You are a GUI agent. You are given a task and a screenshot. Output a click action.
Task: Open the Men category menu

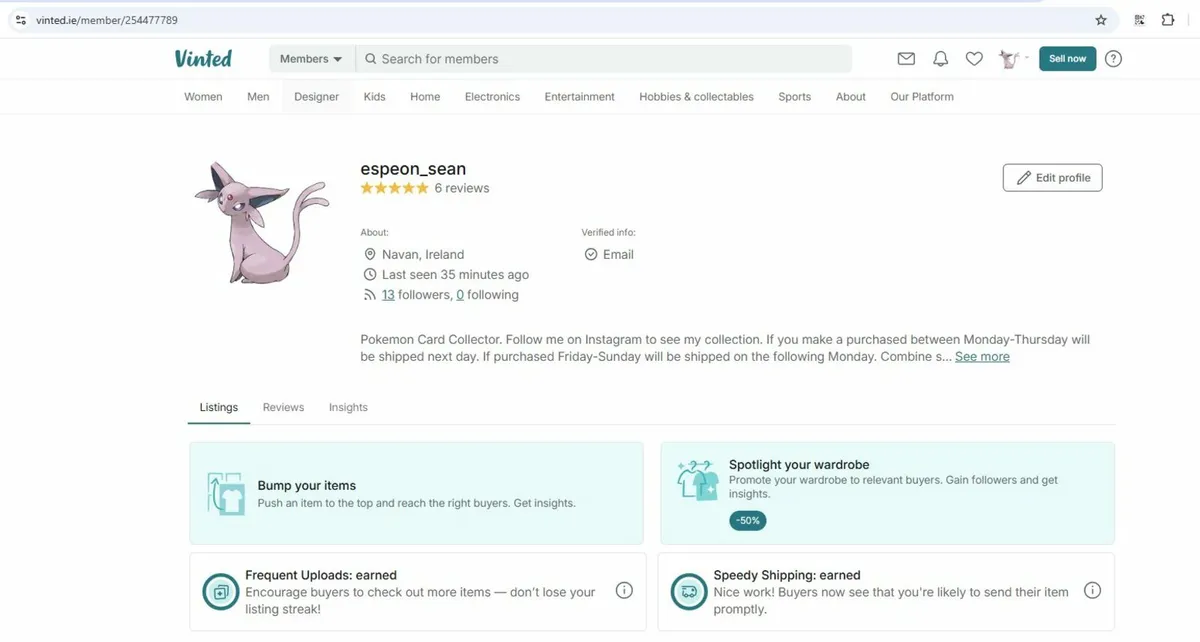coord(258,97)
